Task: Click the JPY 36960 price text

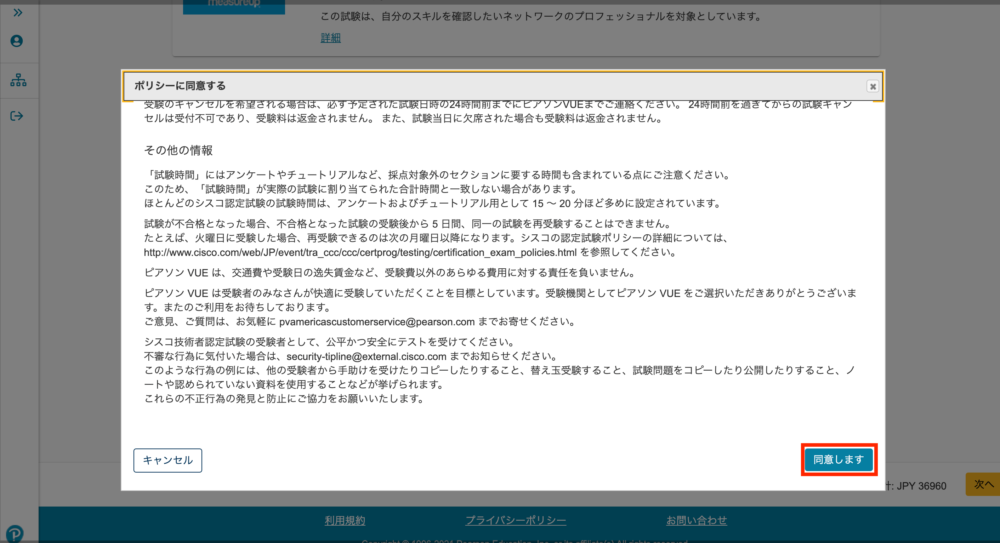Action: (922, 486)
